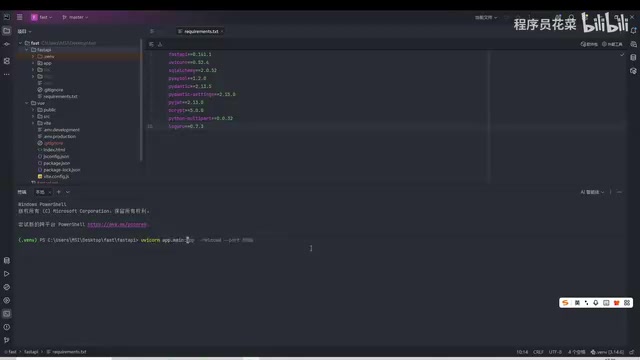The height and width of the screenshot is (360, 640).
Task: Click the Terminal panel title tab
Action: tap(22, 192)
